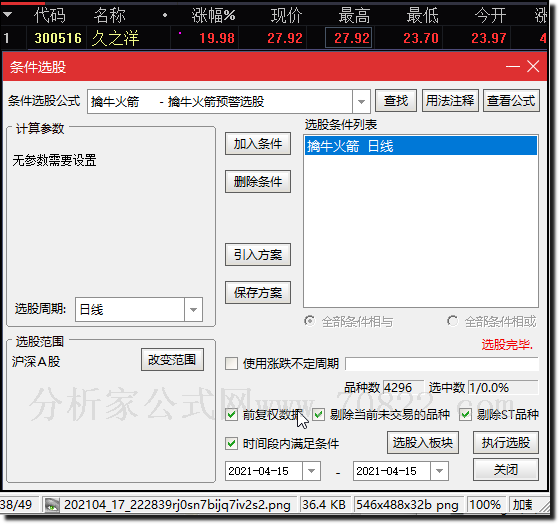The image size is (560, 524).
Task: Click the image file icon in the status bar
Action: (x=52, y=505)
